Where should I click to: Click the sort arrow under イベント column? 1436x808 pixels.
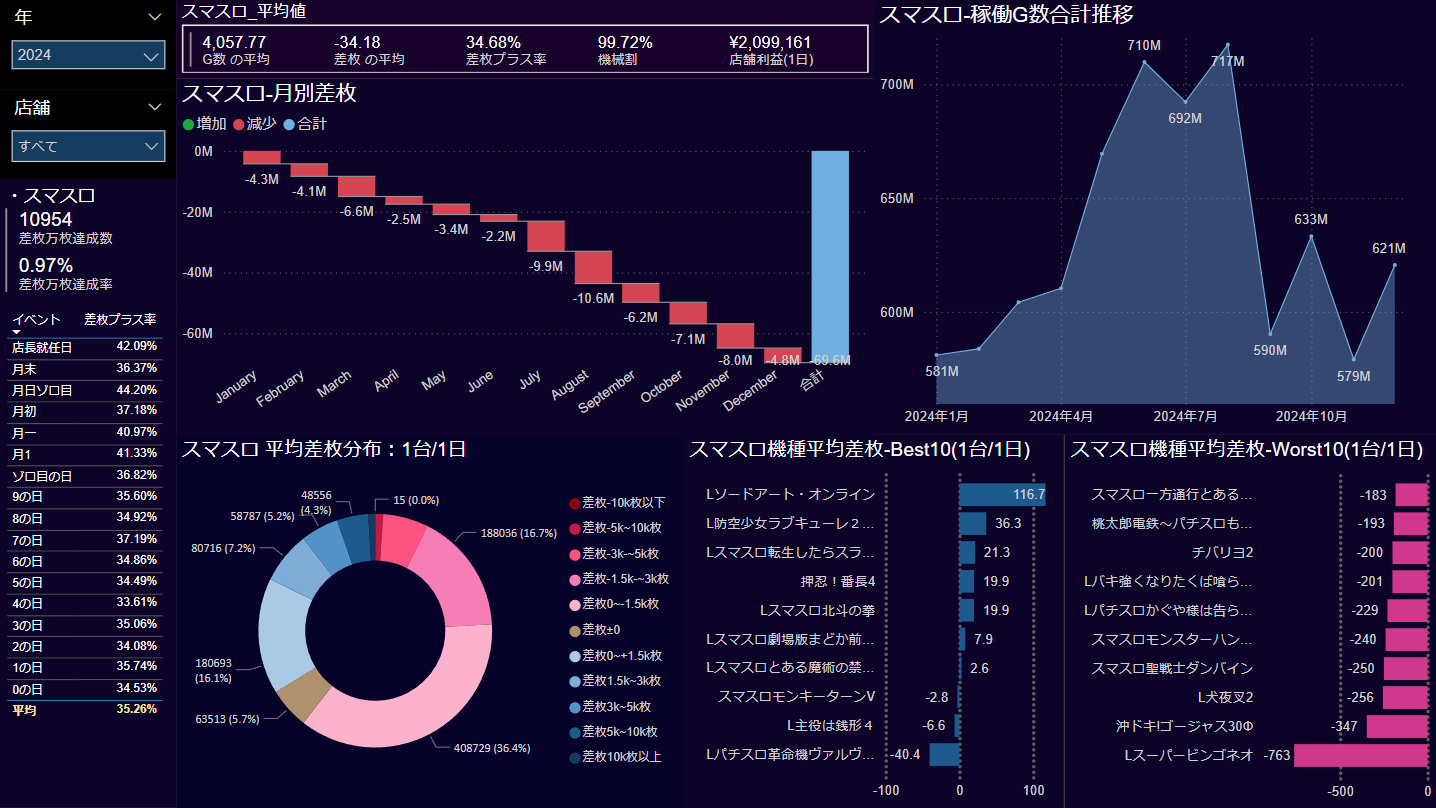(16, 332)
